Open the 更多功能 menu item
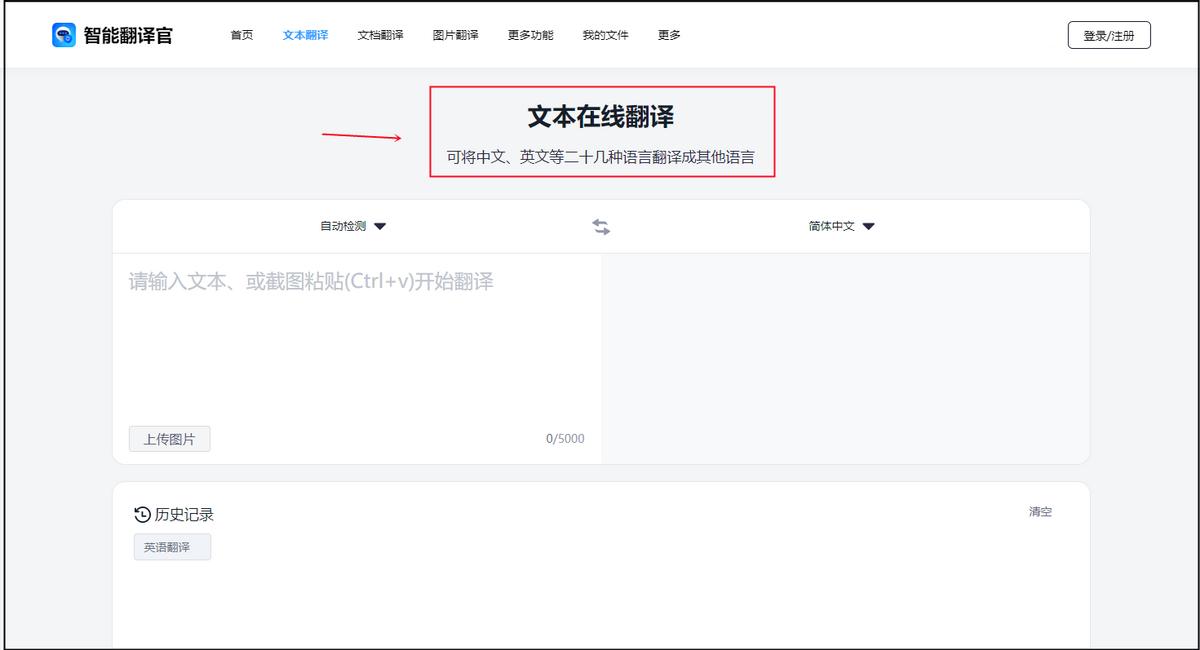Image resolution: width=1200 pixels, height=650 pixels. pos(531,35)
